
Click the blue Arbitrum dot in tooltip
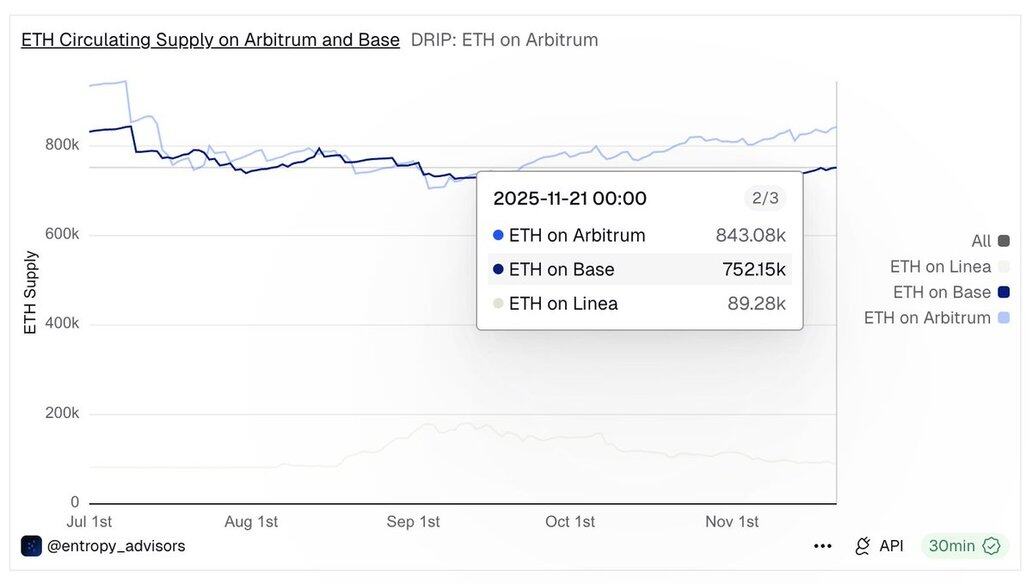point(498,236)
